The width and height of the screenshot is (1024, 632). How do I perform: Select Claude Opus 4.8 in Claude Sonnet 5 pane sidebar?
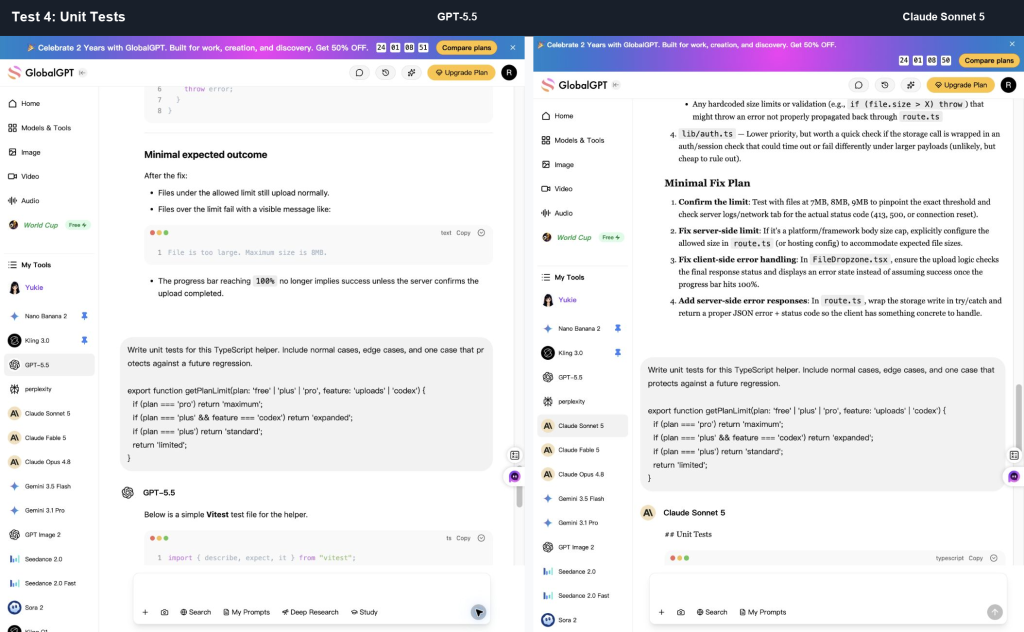click(581, 474)
